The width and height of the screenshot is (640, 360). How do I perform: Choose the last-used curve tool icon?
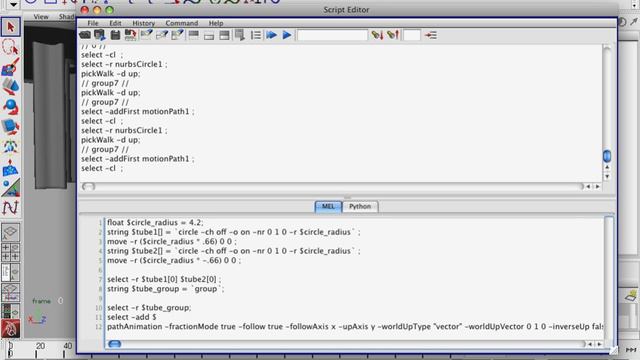point(10,208)
